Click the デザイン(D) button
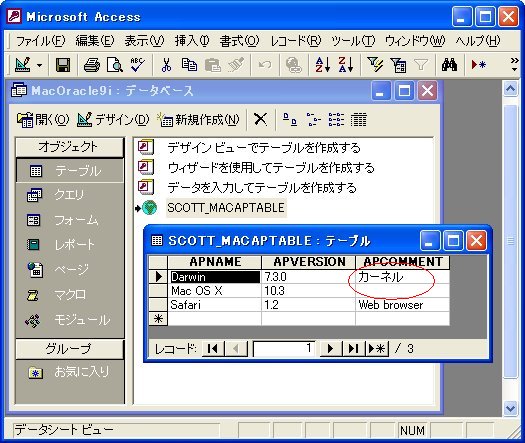 [113, 120]
